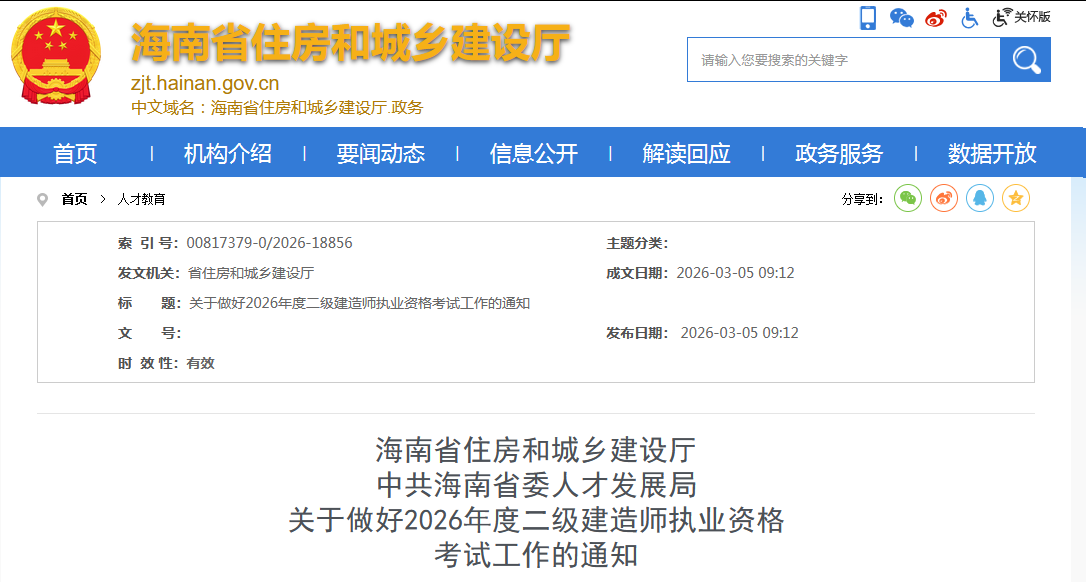Click the search magnifier icon
1086x582 pixels.
(1025, 59)
